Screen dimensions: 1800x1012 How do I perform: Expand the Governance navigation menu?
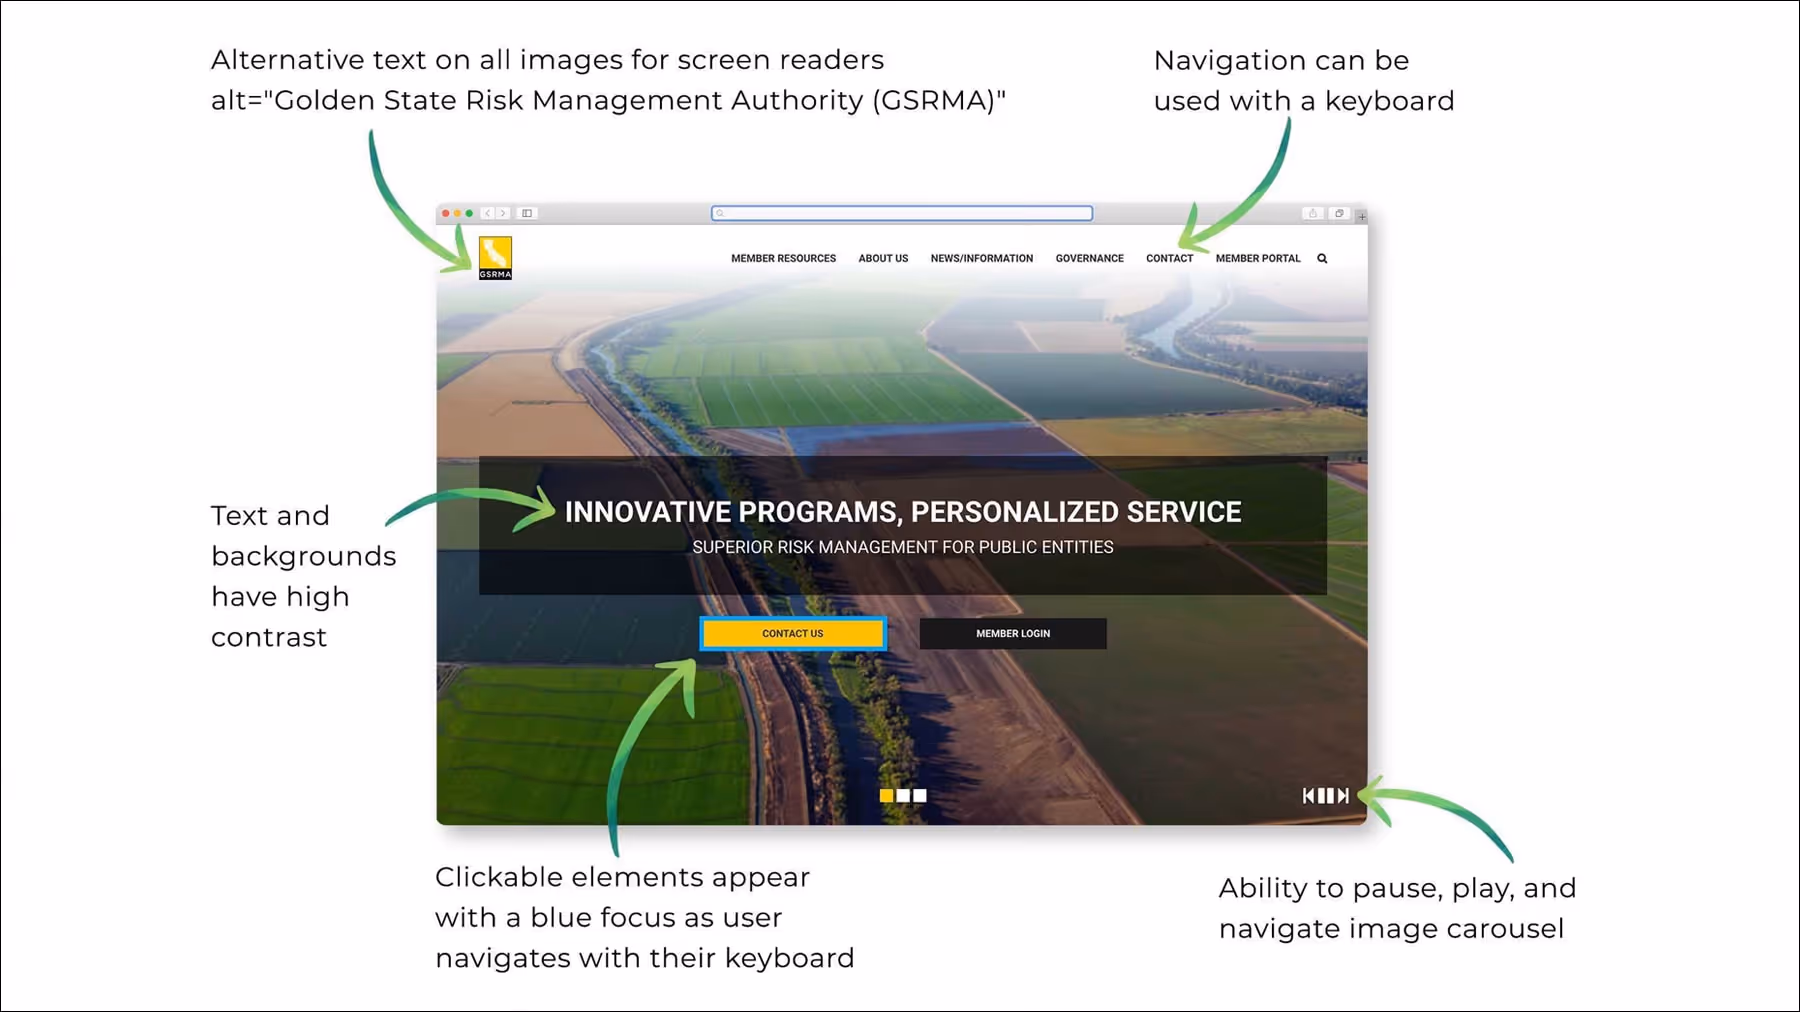(x=1089, y=258)
